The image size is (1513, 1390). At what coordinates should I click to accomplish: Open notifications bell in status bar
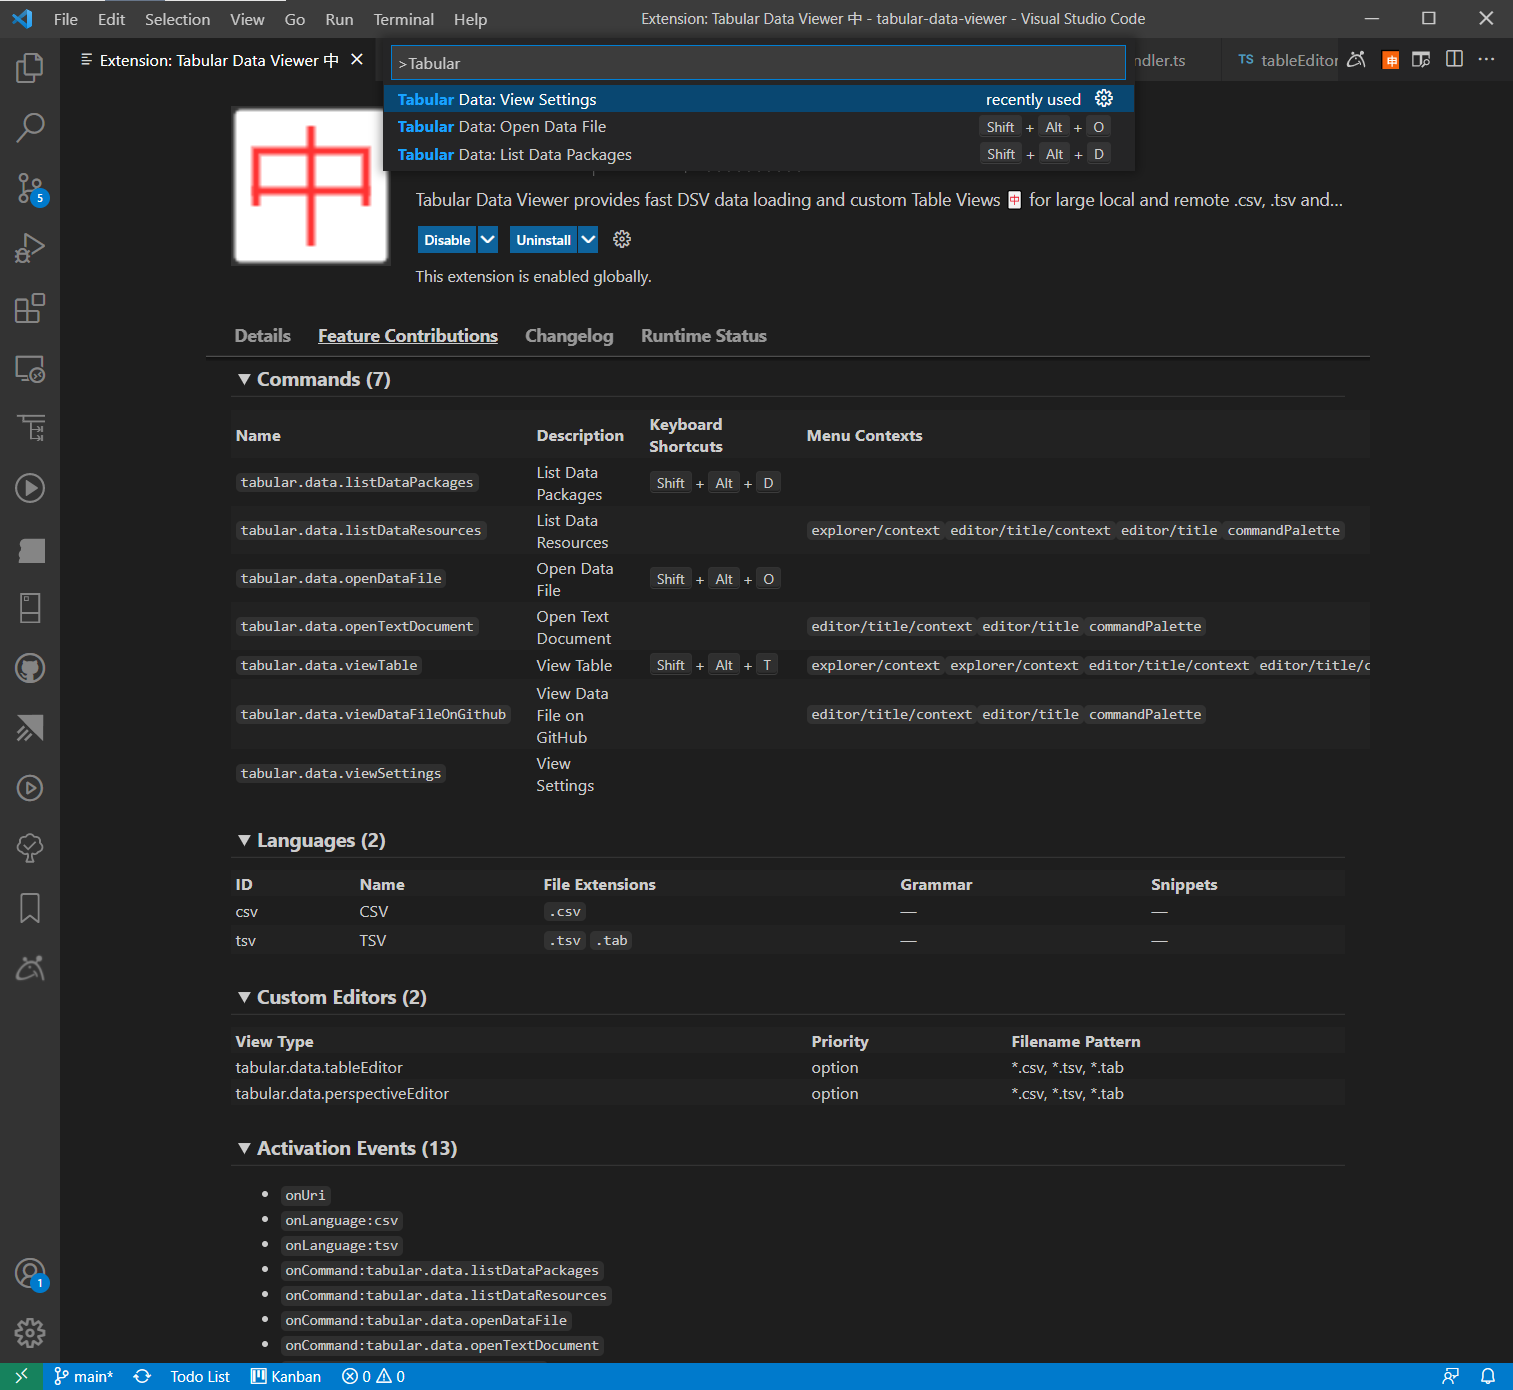(x=1488, y=1376)
